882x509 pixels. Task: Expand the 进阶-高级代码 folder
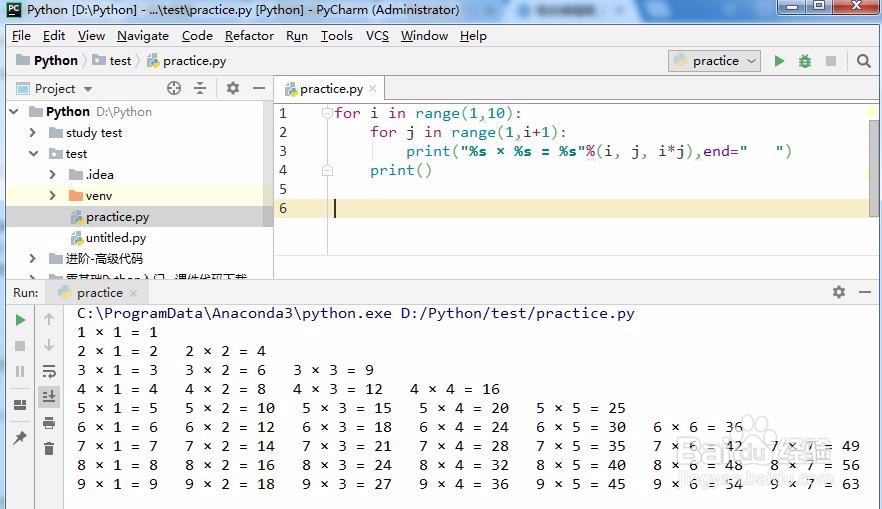(33, 259)
